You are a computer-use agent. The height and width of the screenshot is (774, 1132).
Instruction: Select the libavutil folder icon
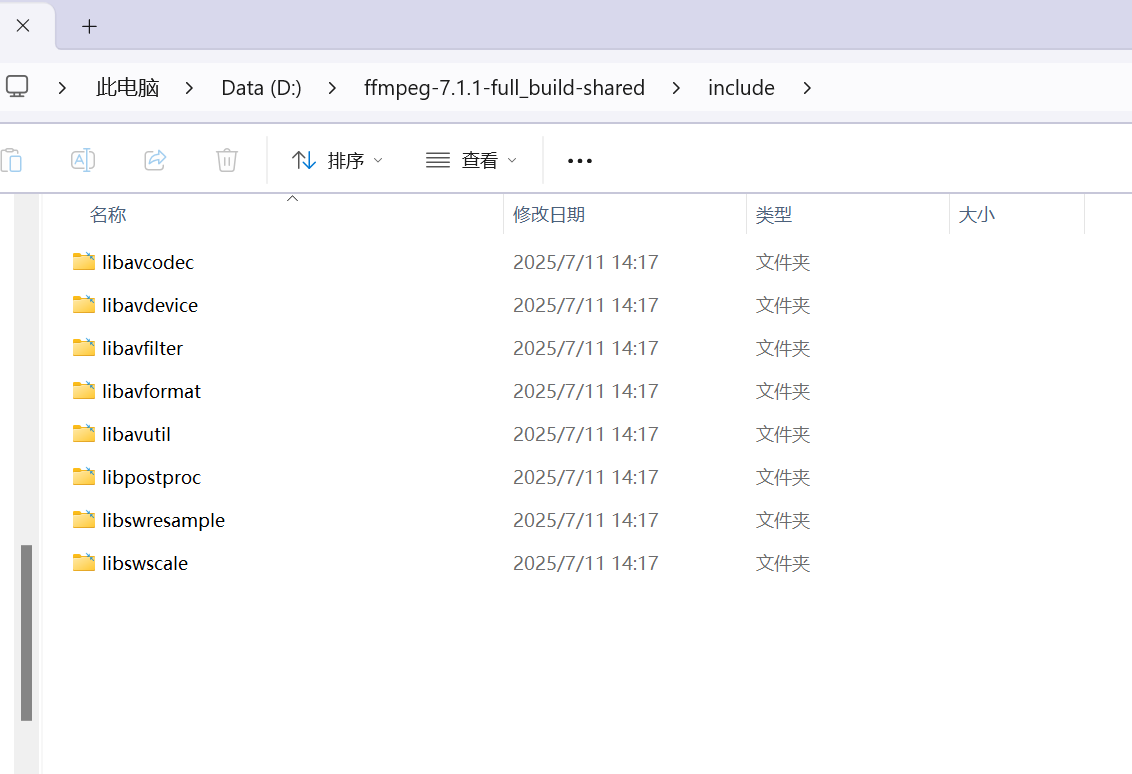[x=84, y=433]
